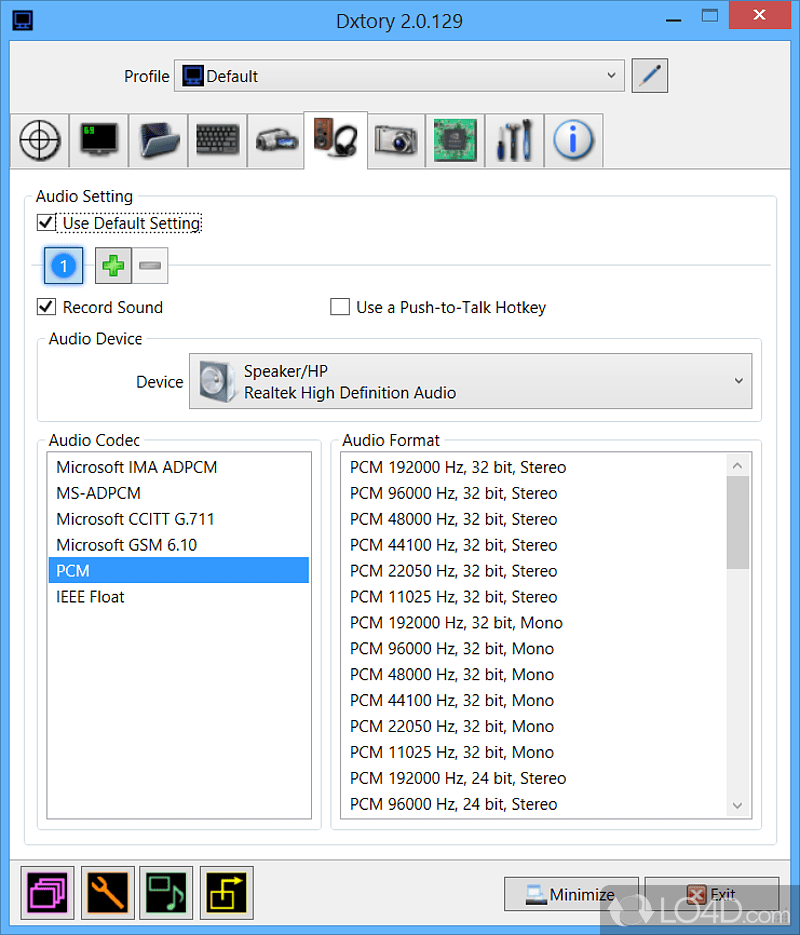The image size is (800, 935).
Task: Open the Device dropdown for Speaker/HP
Action: coord(737,381)
